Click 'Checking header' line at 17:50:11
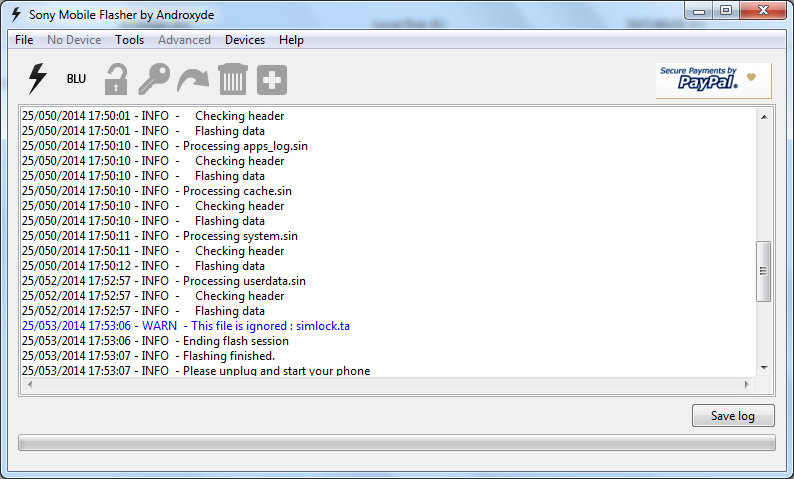This screenshot has width=794, height=479. [153, 251]
